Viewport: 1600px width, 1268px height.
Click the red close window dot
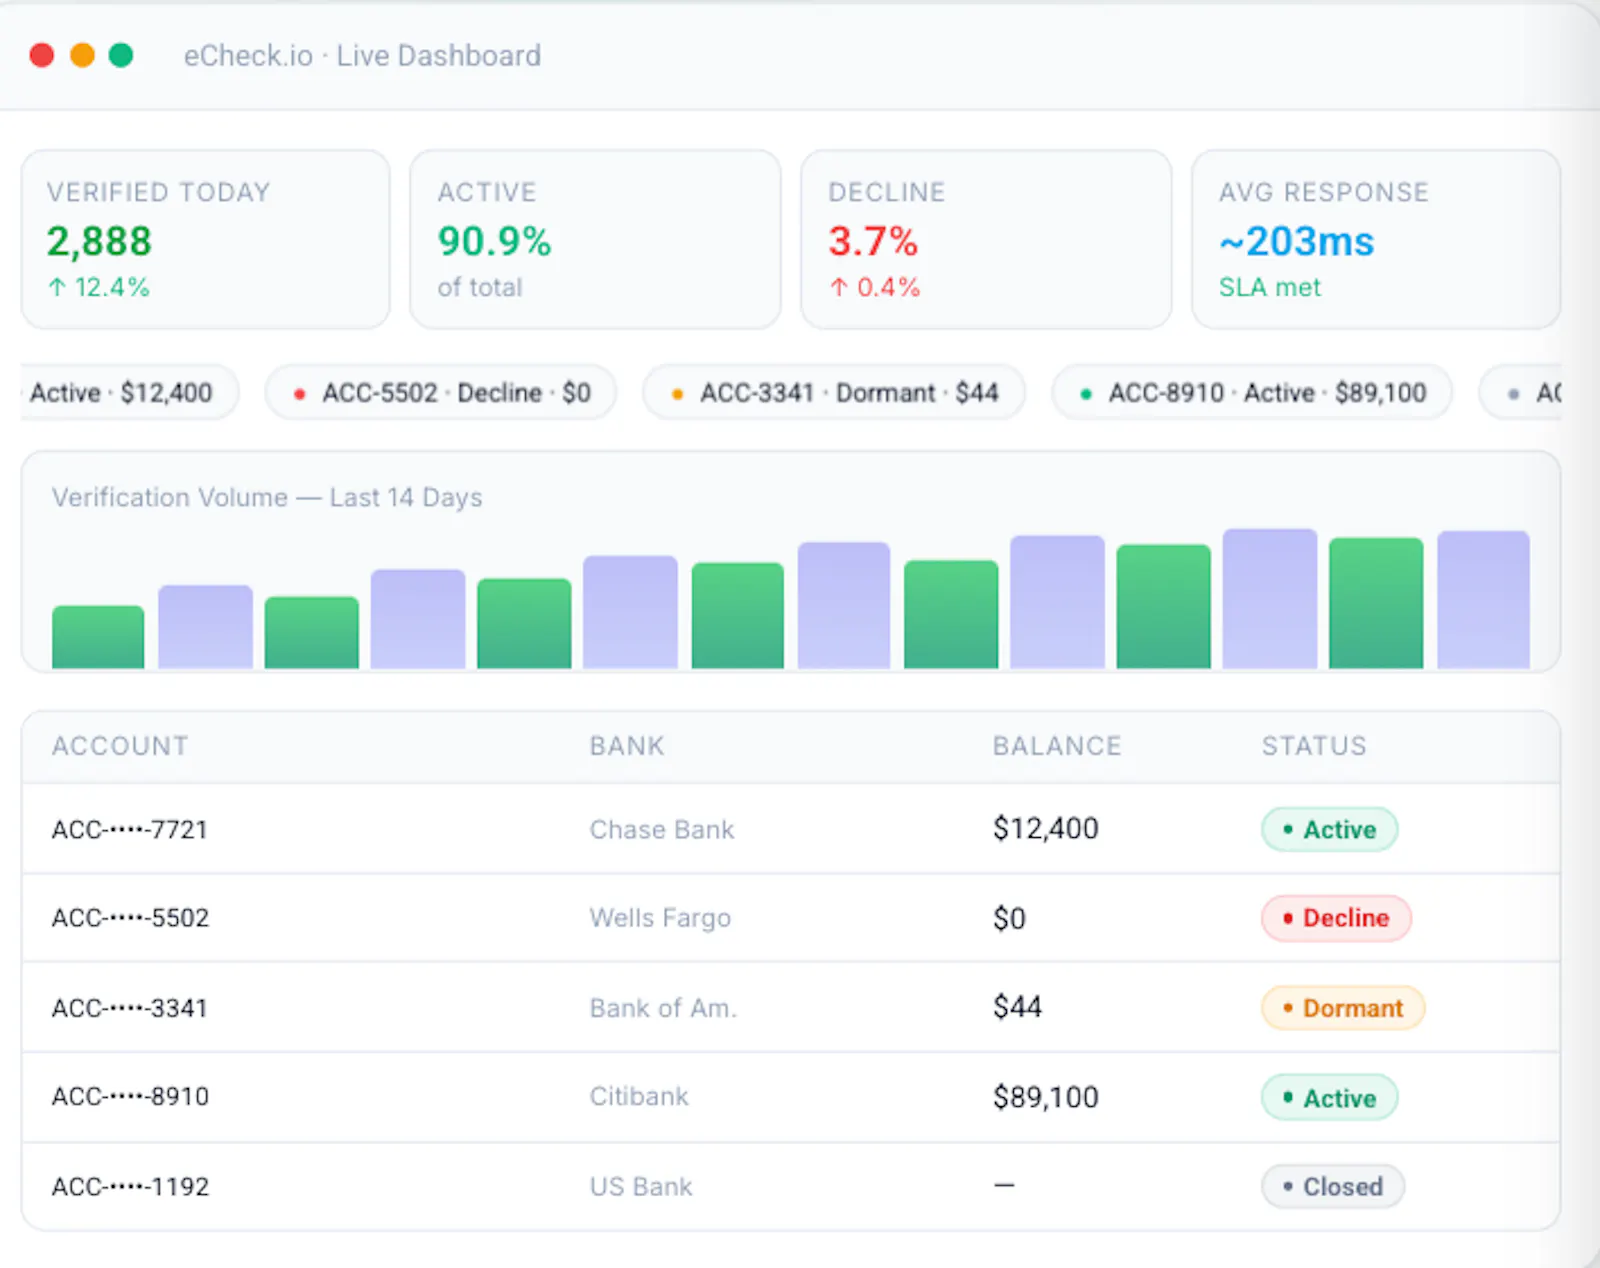[42, 55]
